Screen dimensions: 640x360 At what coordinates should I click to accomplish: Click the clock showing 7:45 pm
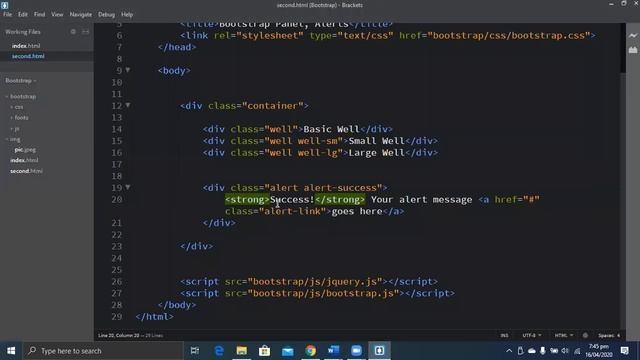[599, 347]
